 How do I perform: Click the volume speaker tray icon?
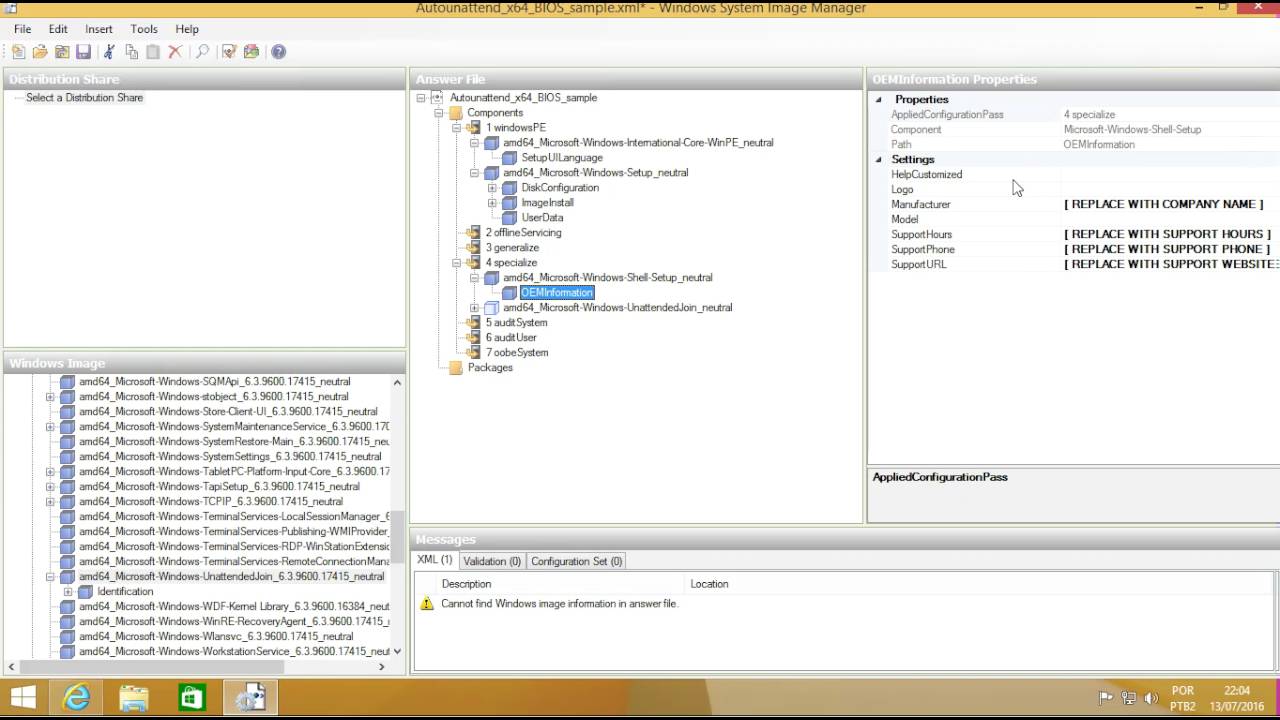(1151, 698)
